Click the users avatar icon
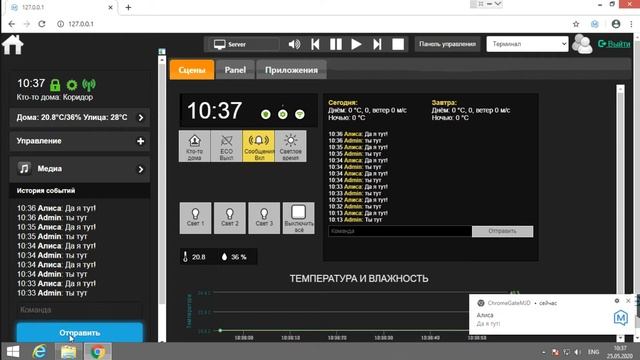Image resolution: width=640 pixels, height=360 pixels. tap(582, 44)
